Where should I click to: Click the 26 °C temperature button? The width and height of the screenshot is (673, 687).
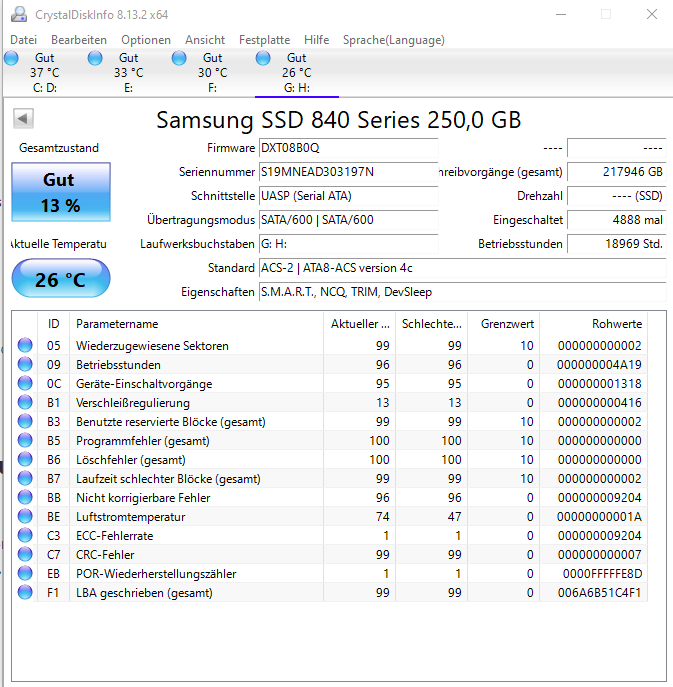click(61, 279)
